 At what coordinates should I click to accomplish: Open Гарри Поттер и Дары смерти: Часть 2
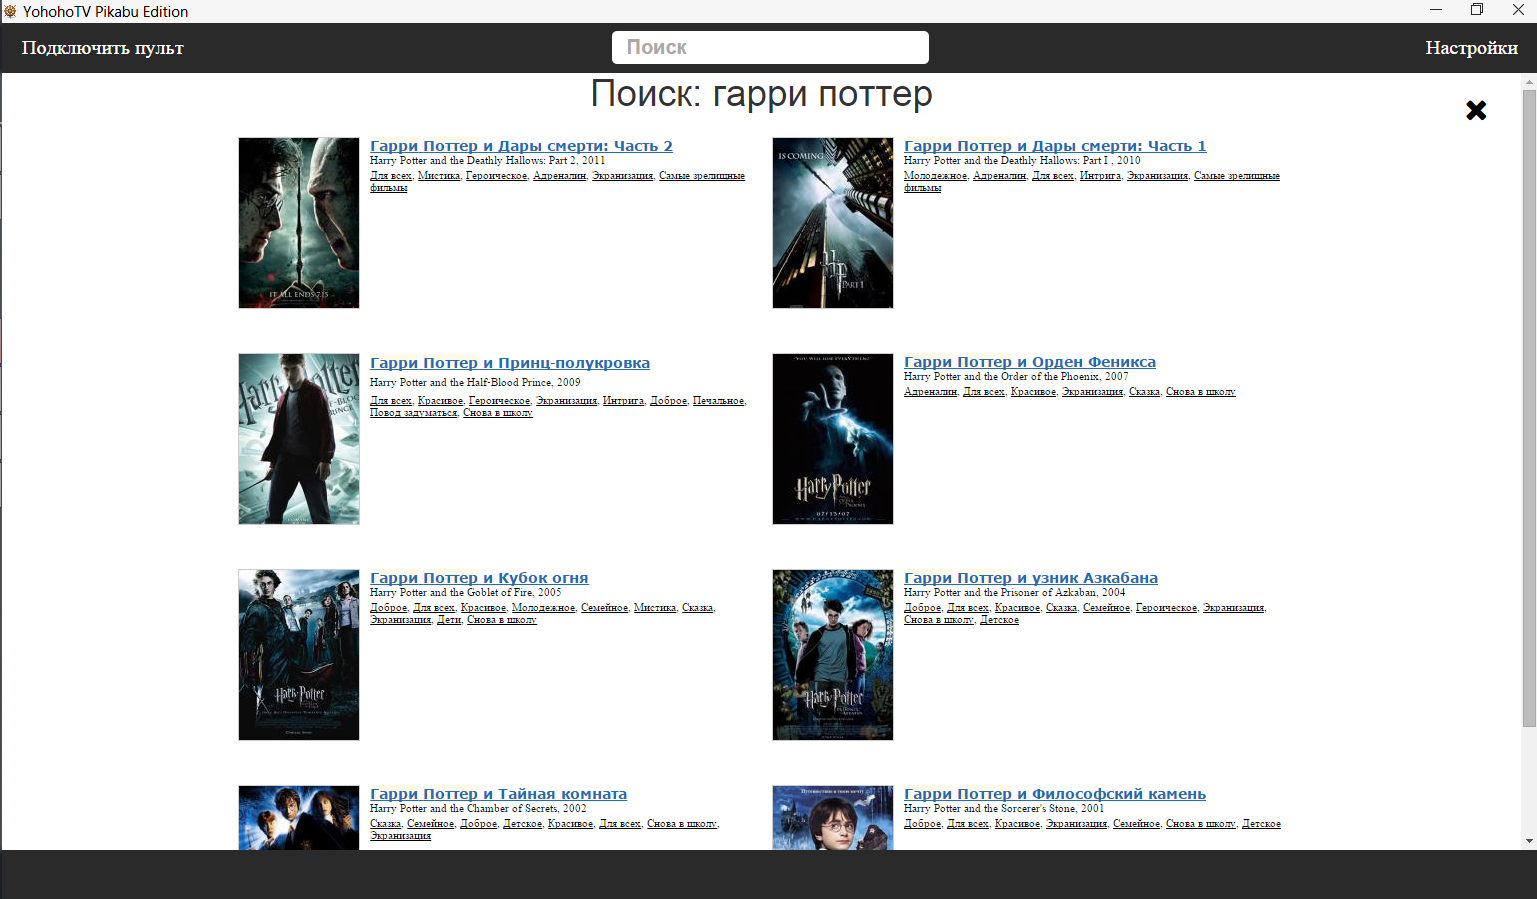pyautogui.click(x=521, y=146)
